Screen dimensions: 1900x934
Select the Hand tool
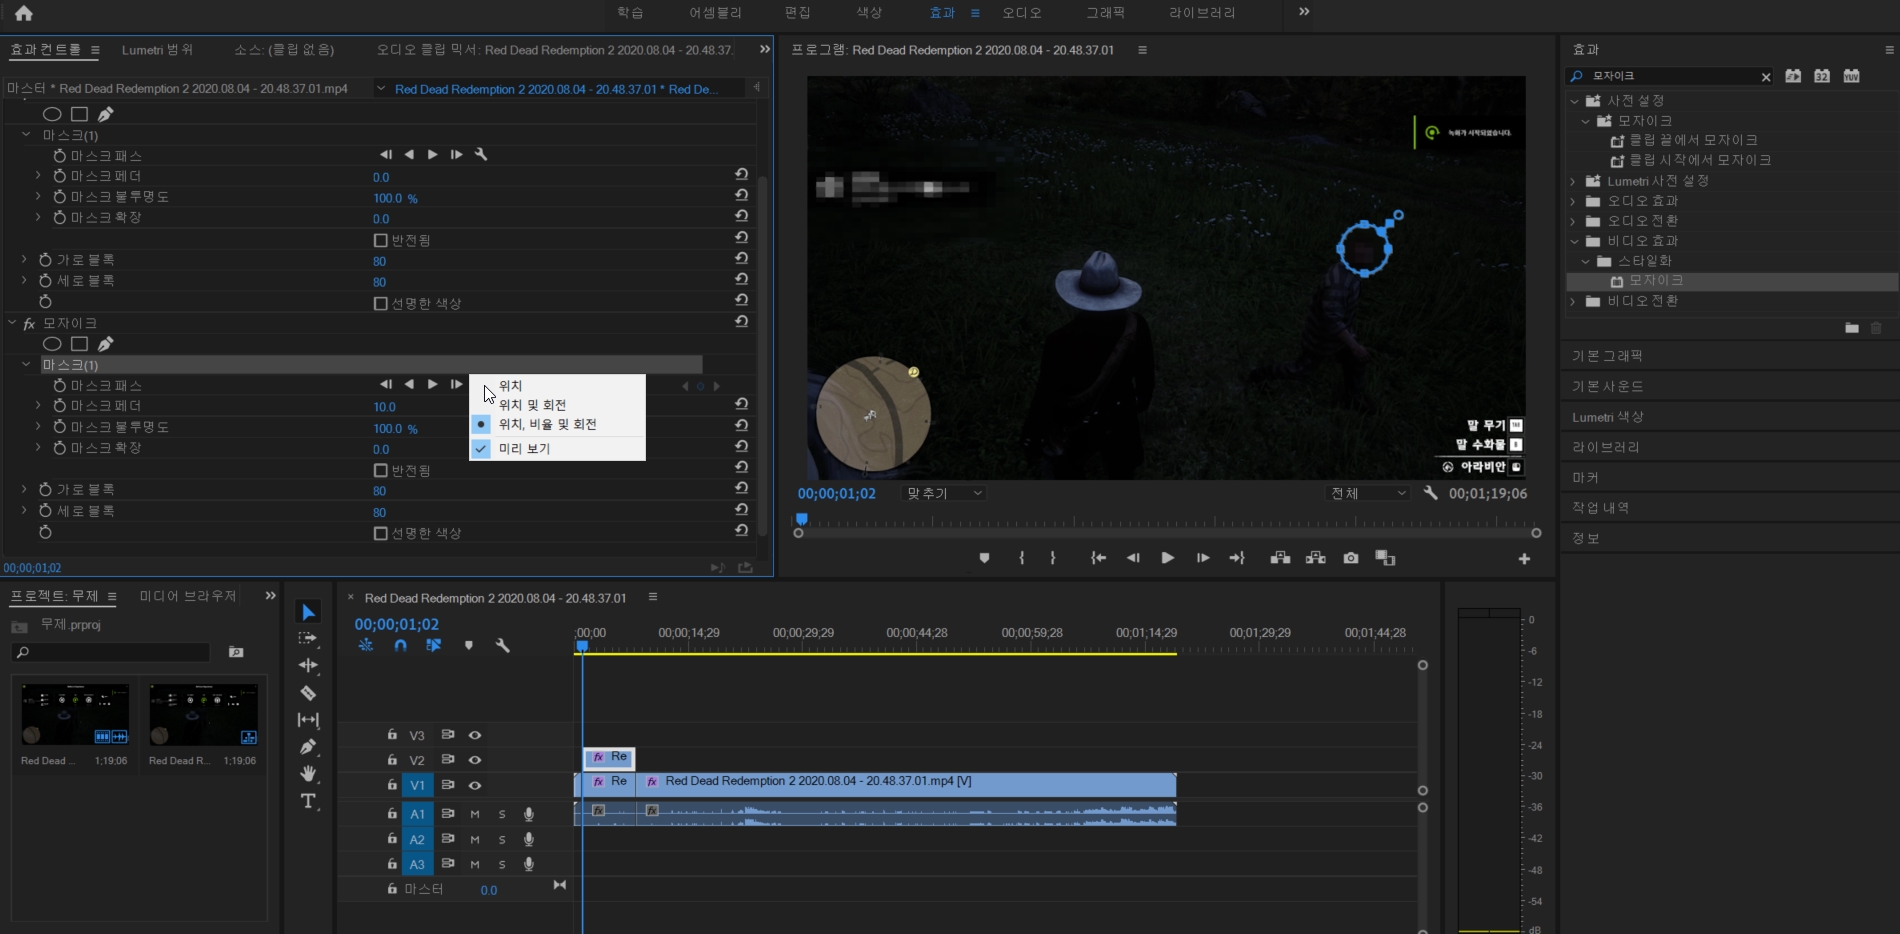308,773
